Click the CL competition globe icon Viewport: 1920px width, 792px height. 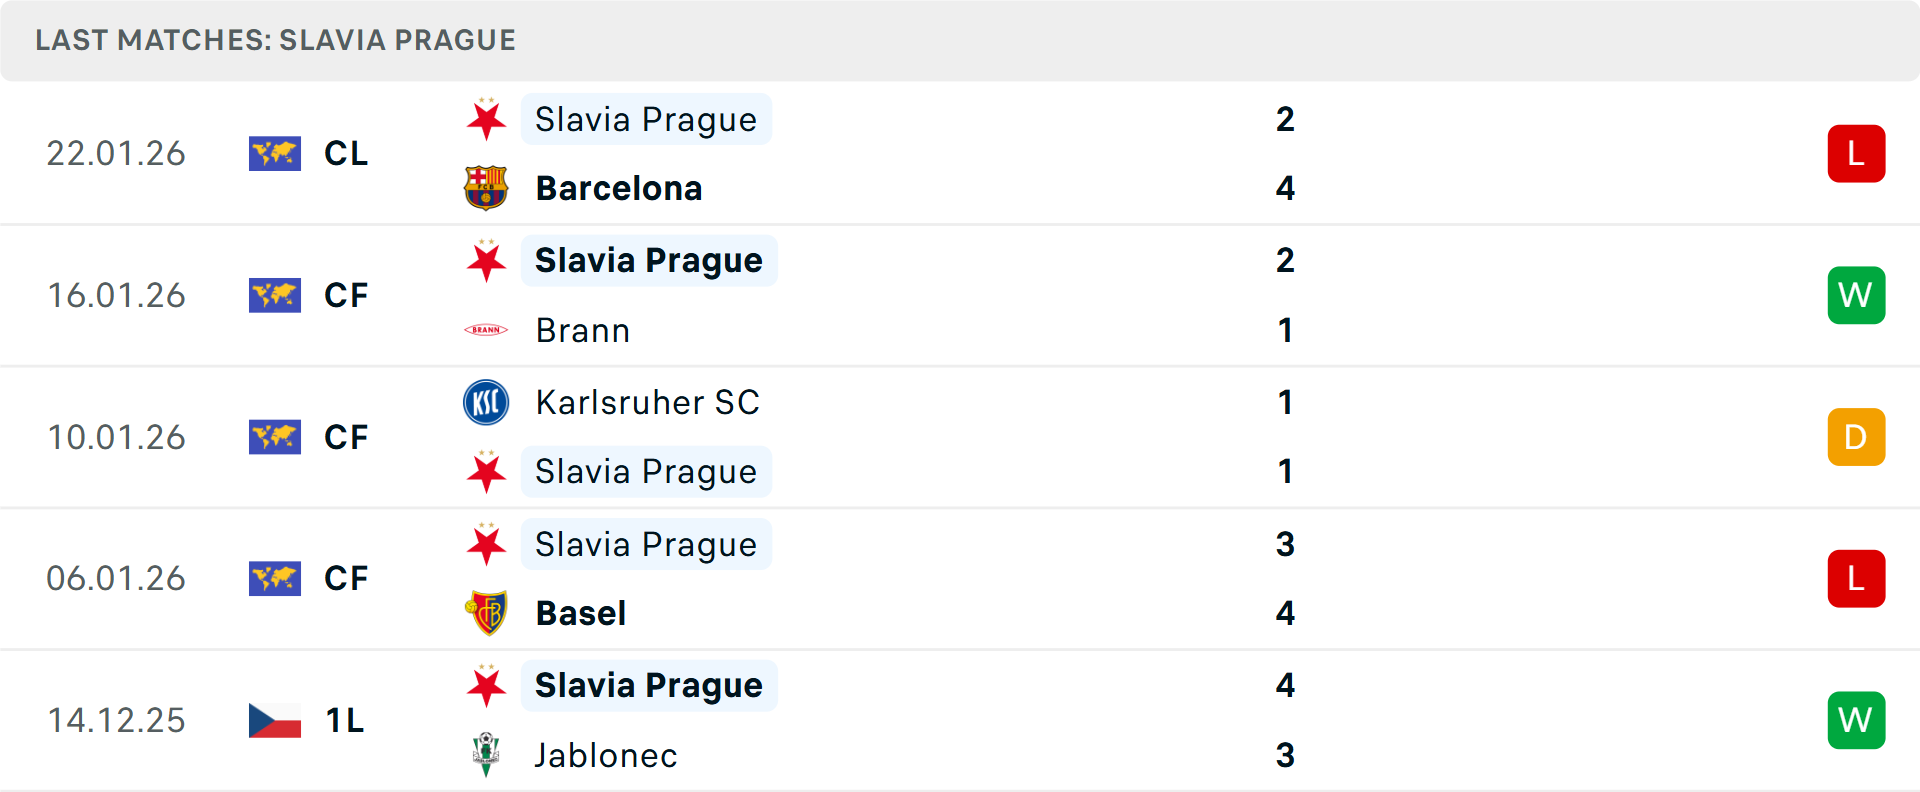coord(275,153)
